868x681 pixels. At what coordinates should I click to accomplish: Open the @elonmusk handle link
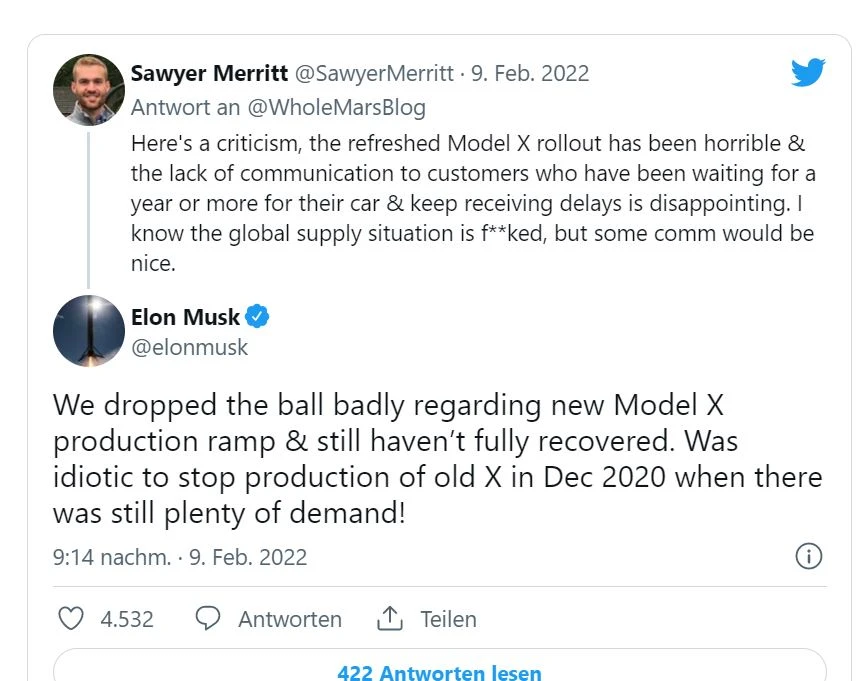190,347
